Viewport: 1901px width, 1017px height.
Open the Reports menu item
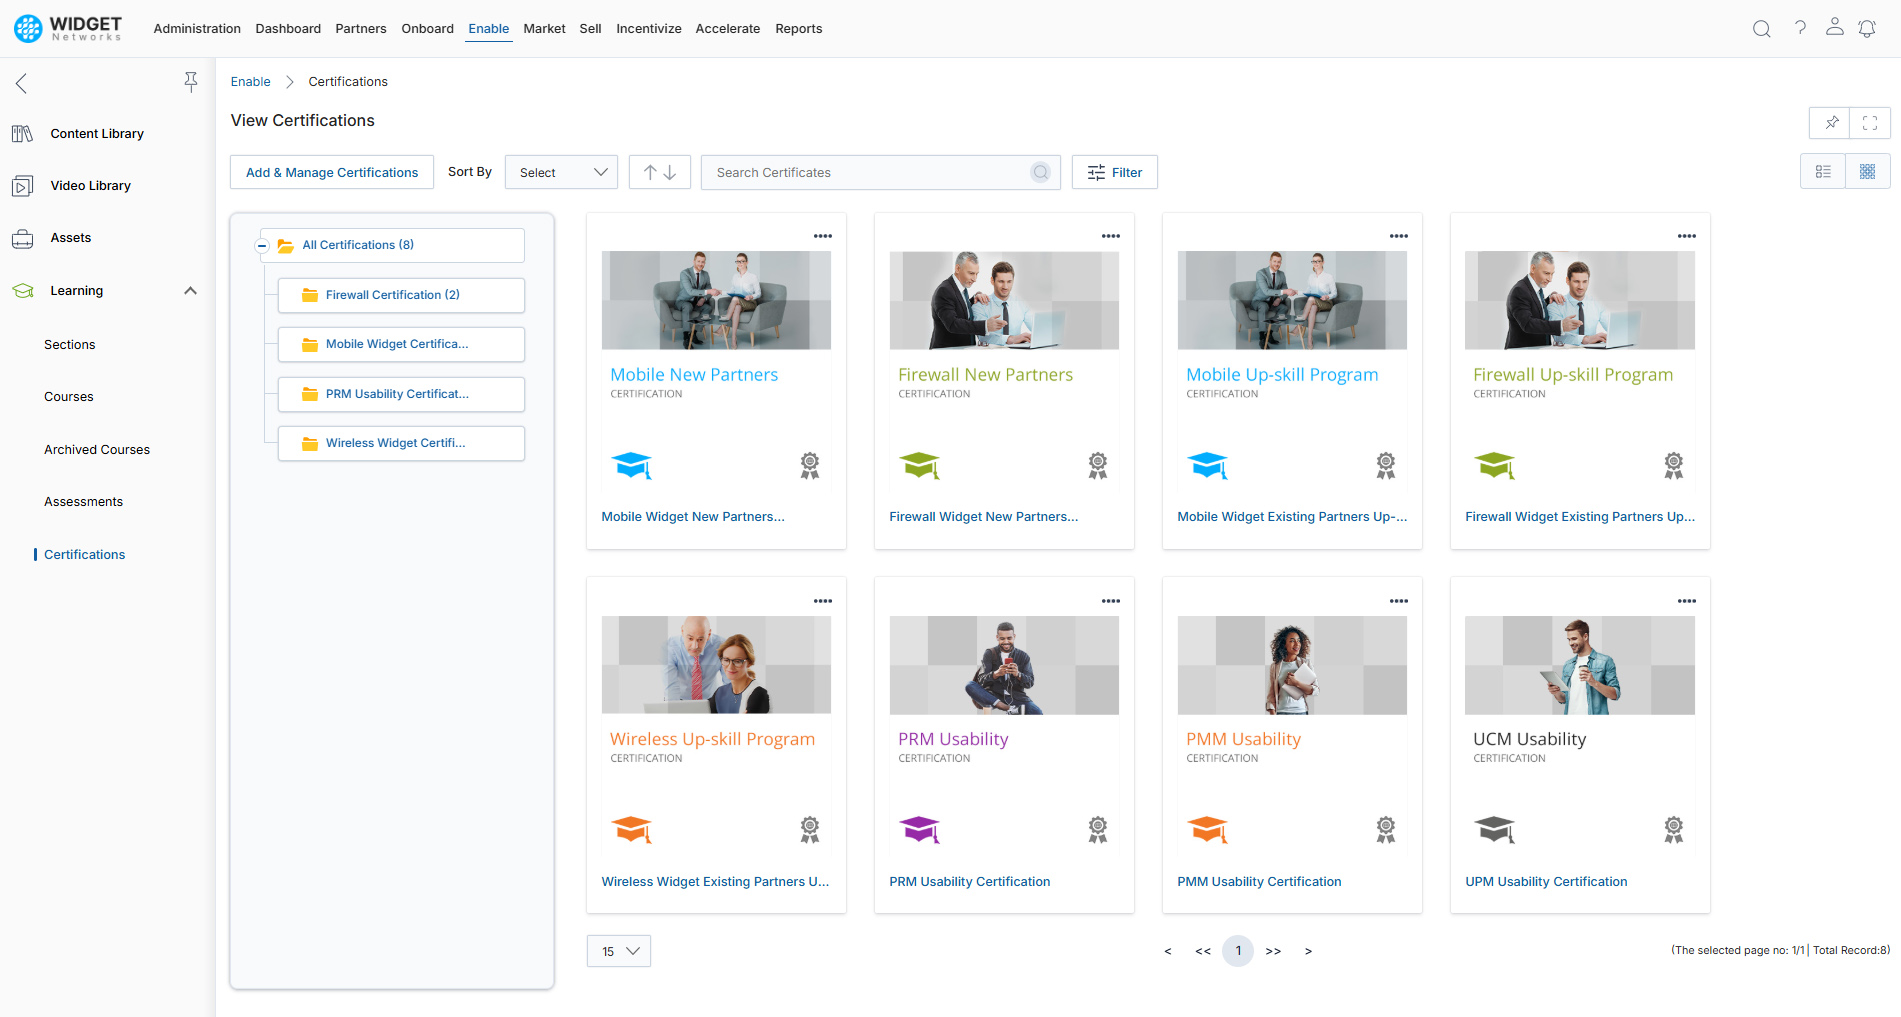point(798,29)
